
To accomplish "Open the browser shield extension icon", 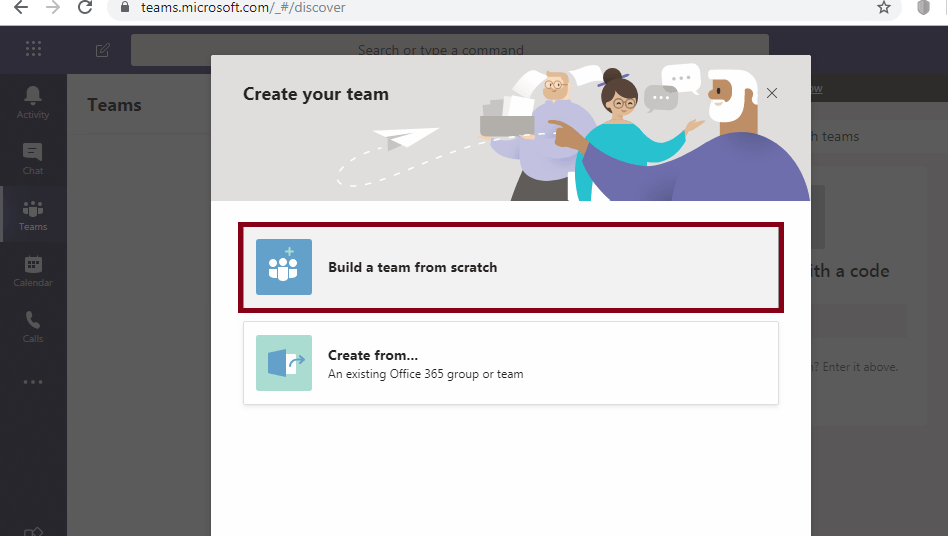I will click(923, 7).
